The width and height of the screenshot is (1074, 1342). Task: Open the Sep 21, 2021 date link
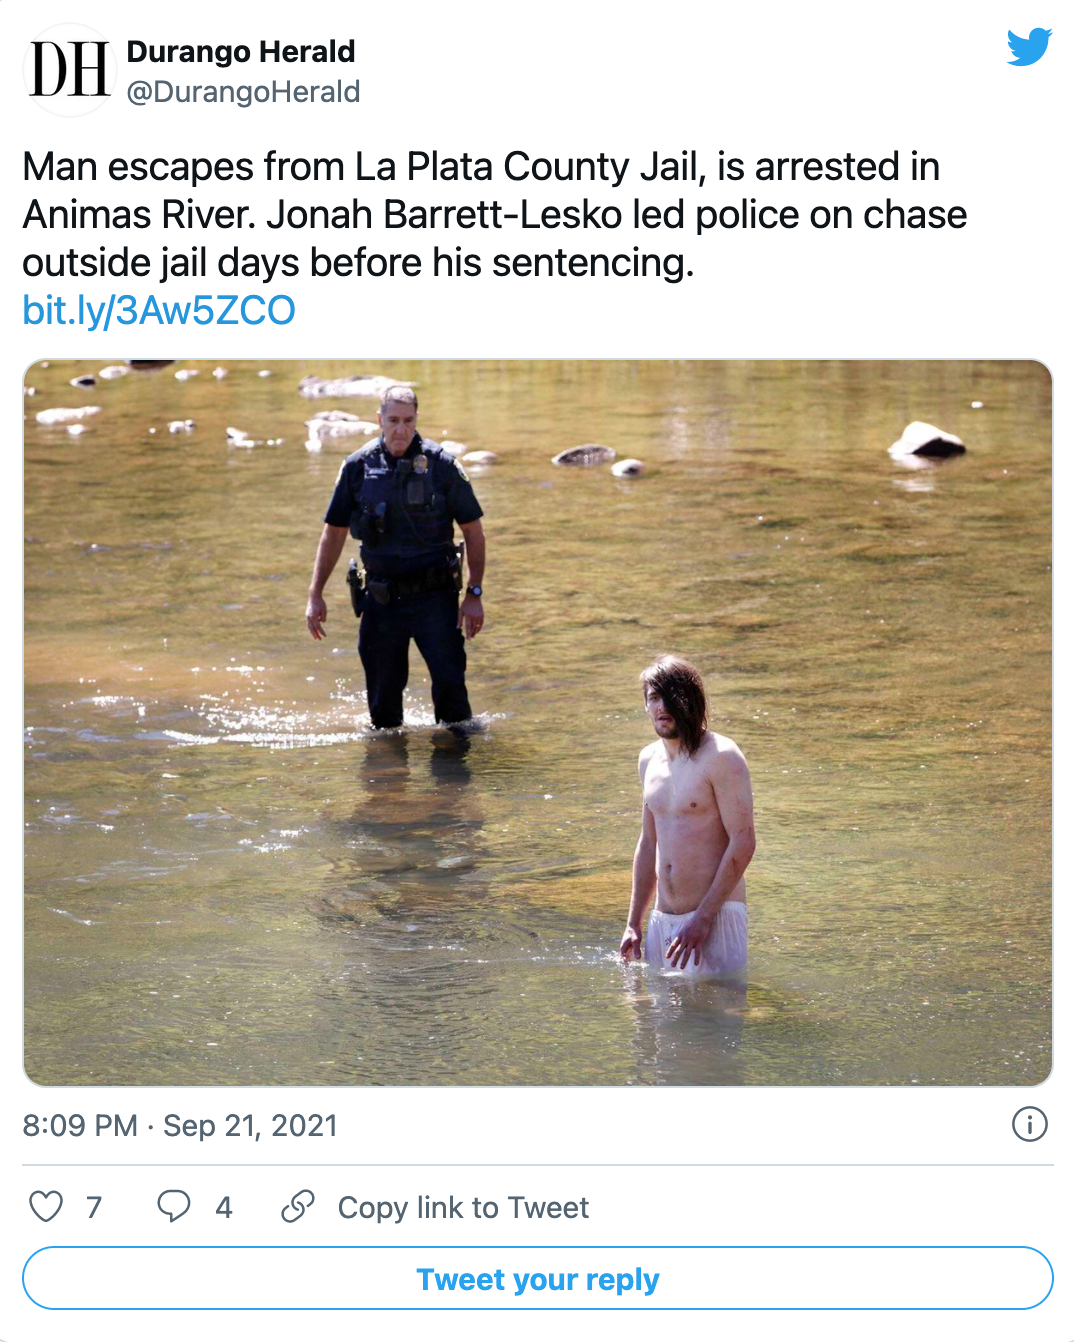pos(250,1126)
